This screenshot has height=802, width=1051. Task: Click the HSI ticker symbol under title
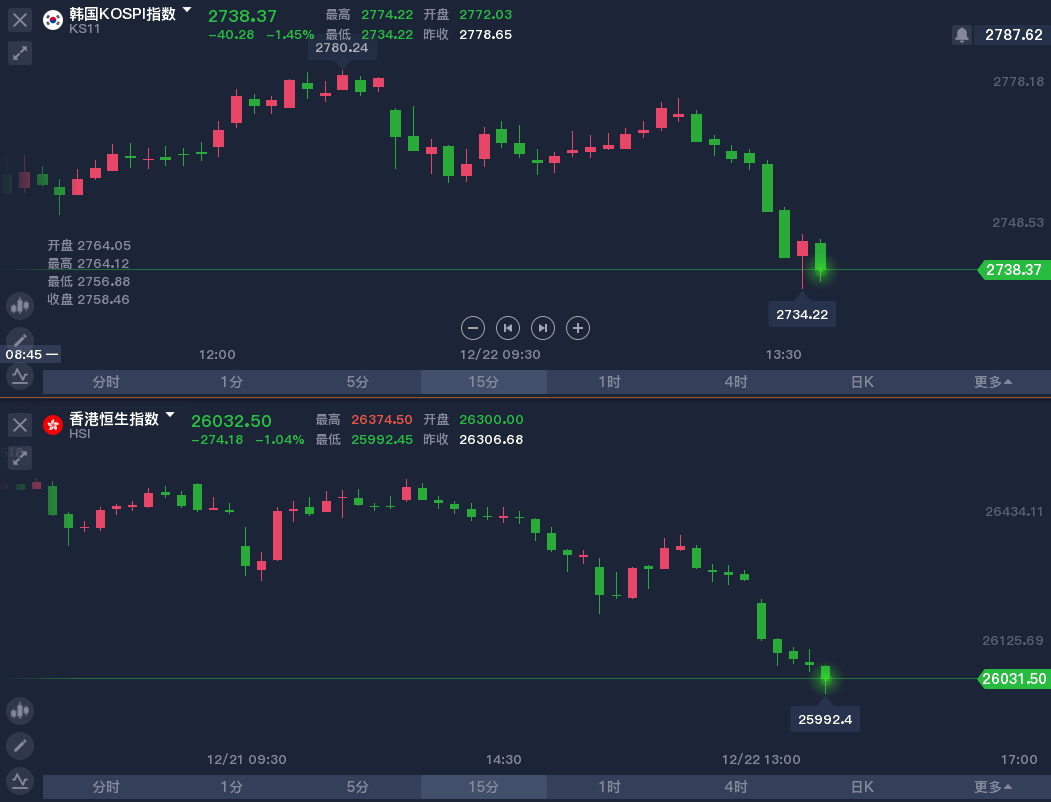tap(80, 433)
